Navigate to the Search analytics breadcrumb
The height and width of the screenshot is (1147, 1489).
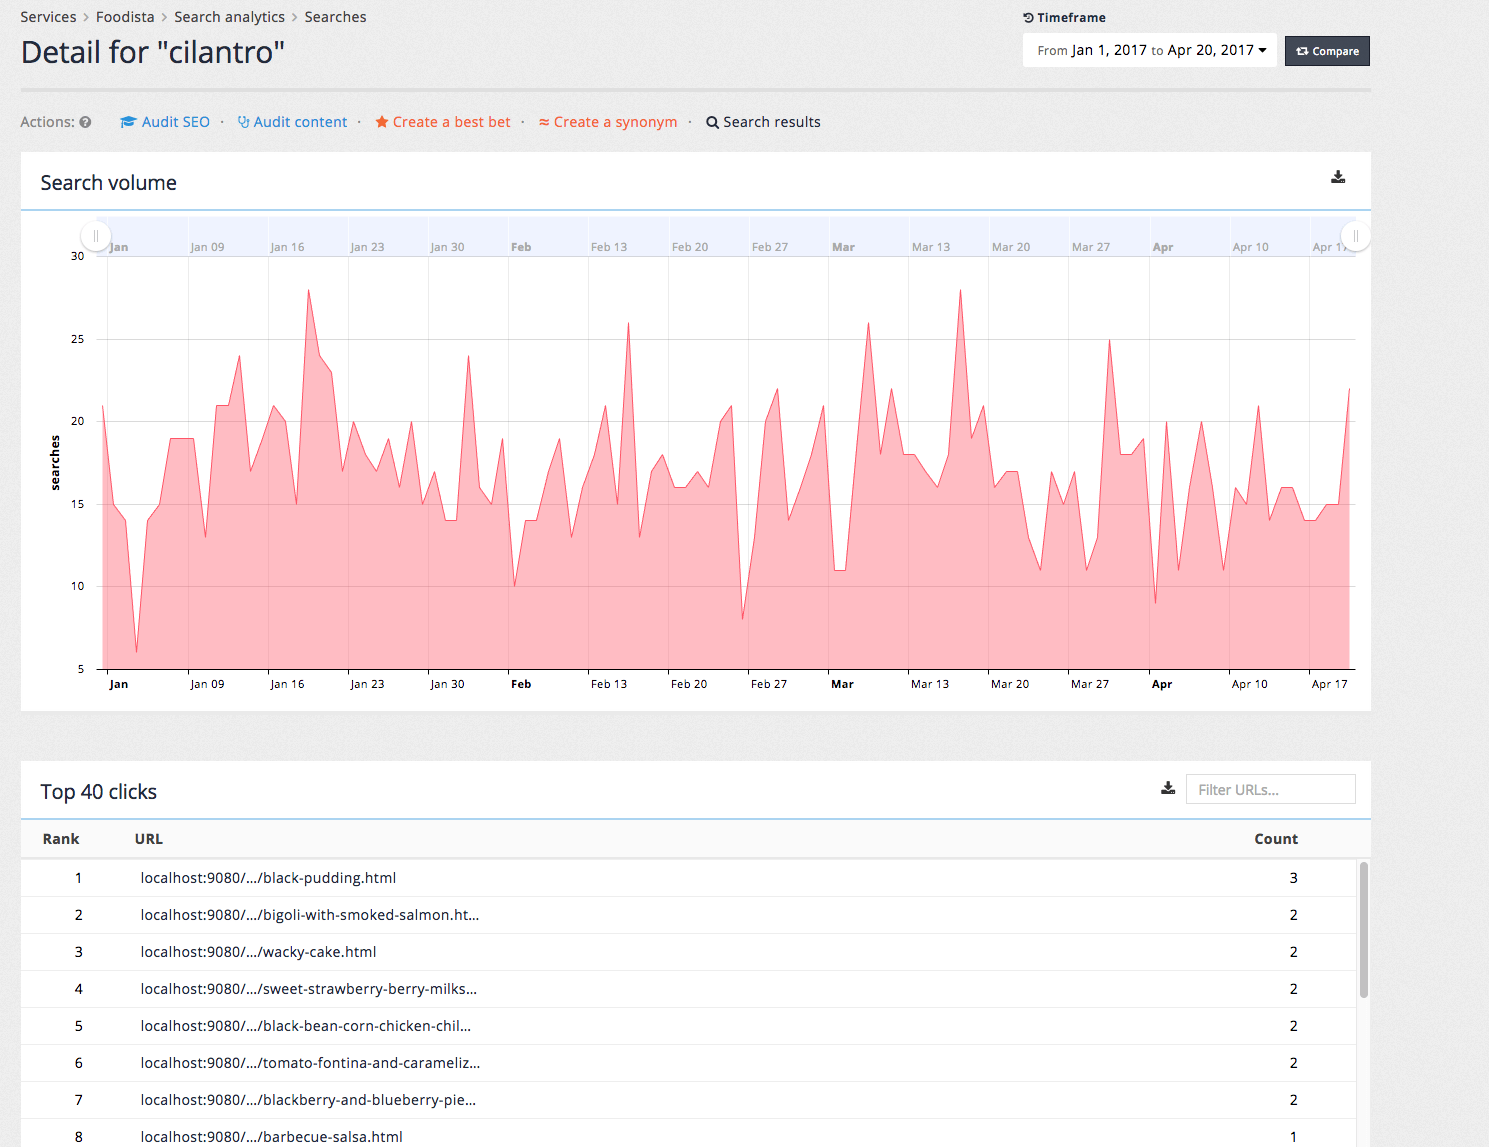pos(229,17)
